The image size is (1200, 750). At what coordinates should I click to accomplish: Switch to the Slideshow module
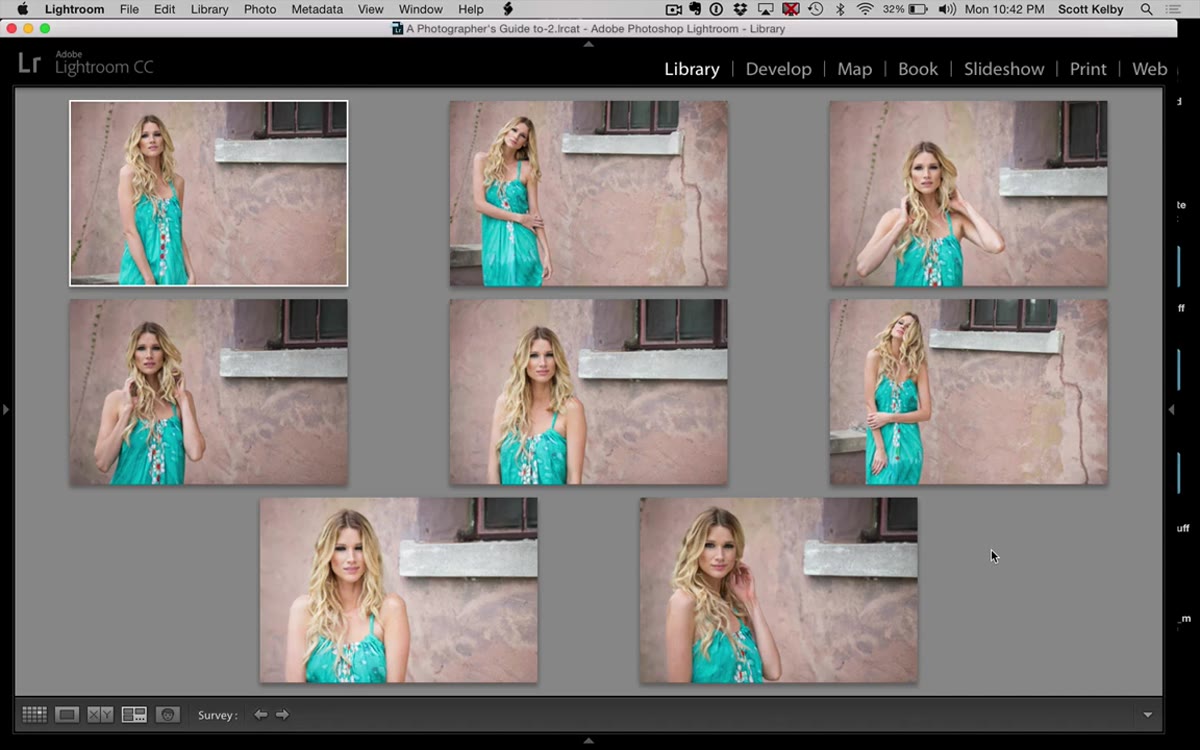pyautogui.click(x=1004, y=69)
